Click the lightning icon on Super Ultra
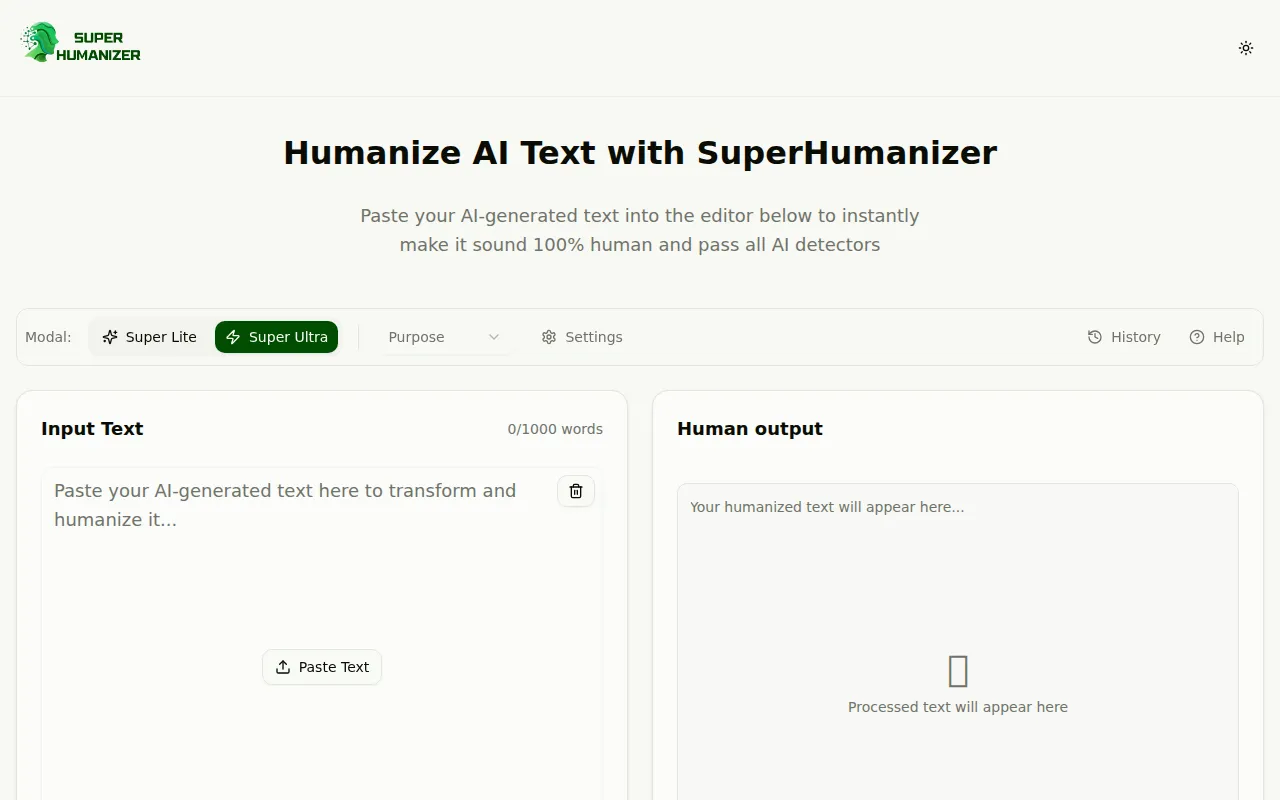The height and width of the screenshot is (800, 1280). 233,337
